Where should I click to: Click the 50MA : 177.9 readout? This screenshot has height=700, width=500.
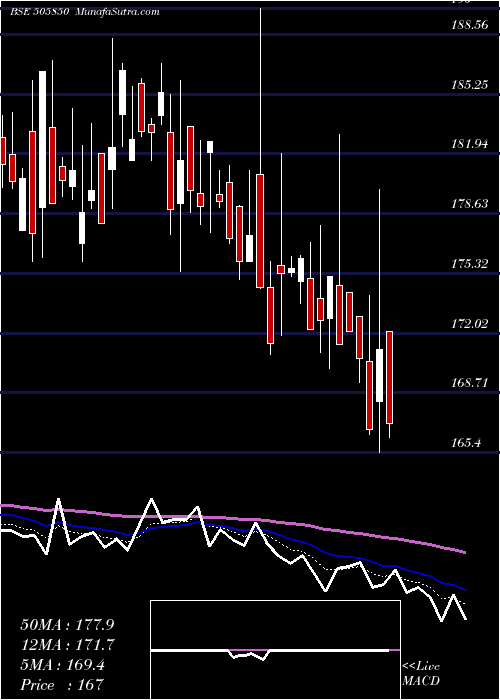point(67,625)
